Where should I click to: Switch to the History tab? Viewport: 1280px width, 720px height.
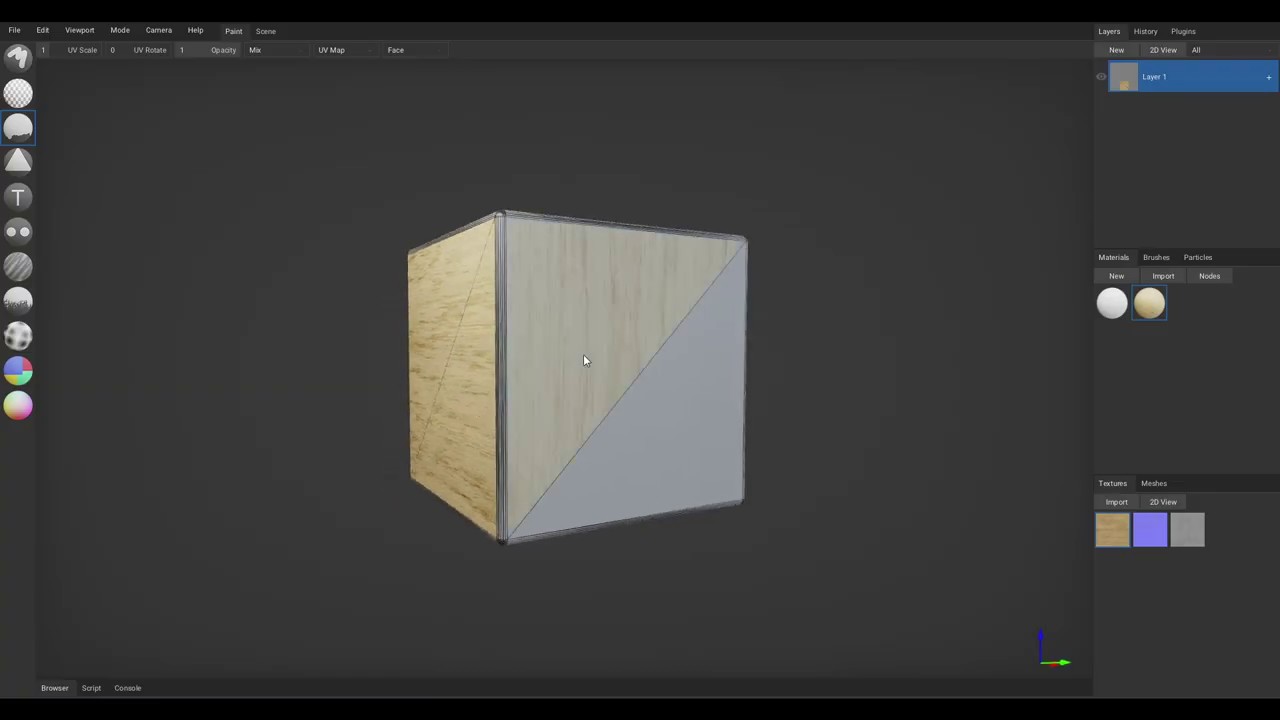tap(1145, 31)
